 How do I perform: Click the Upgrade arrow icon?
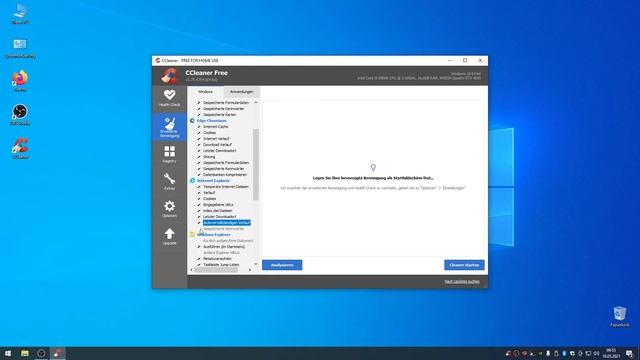(169, 233)
